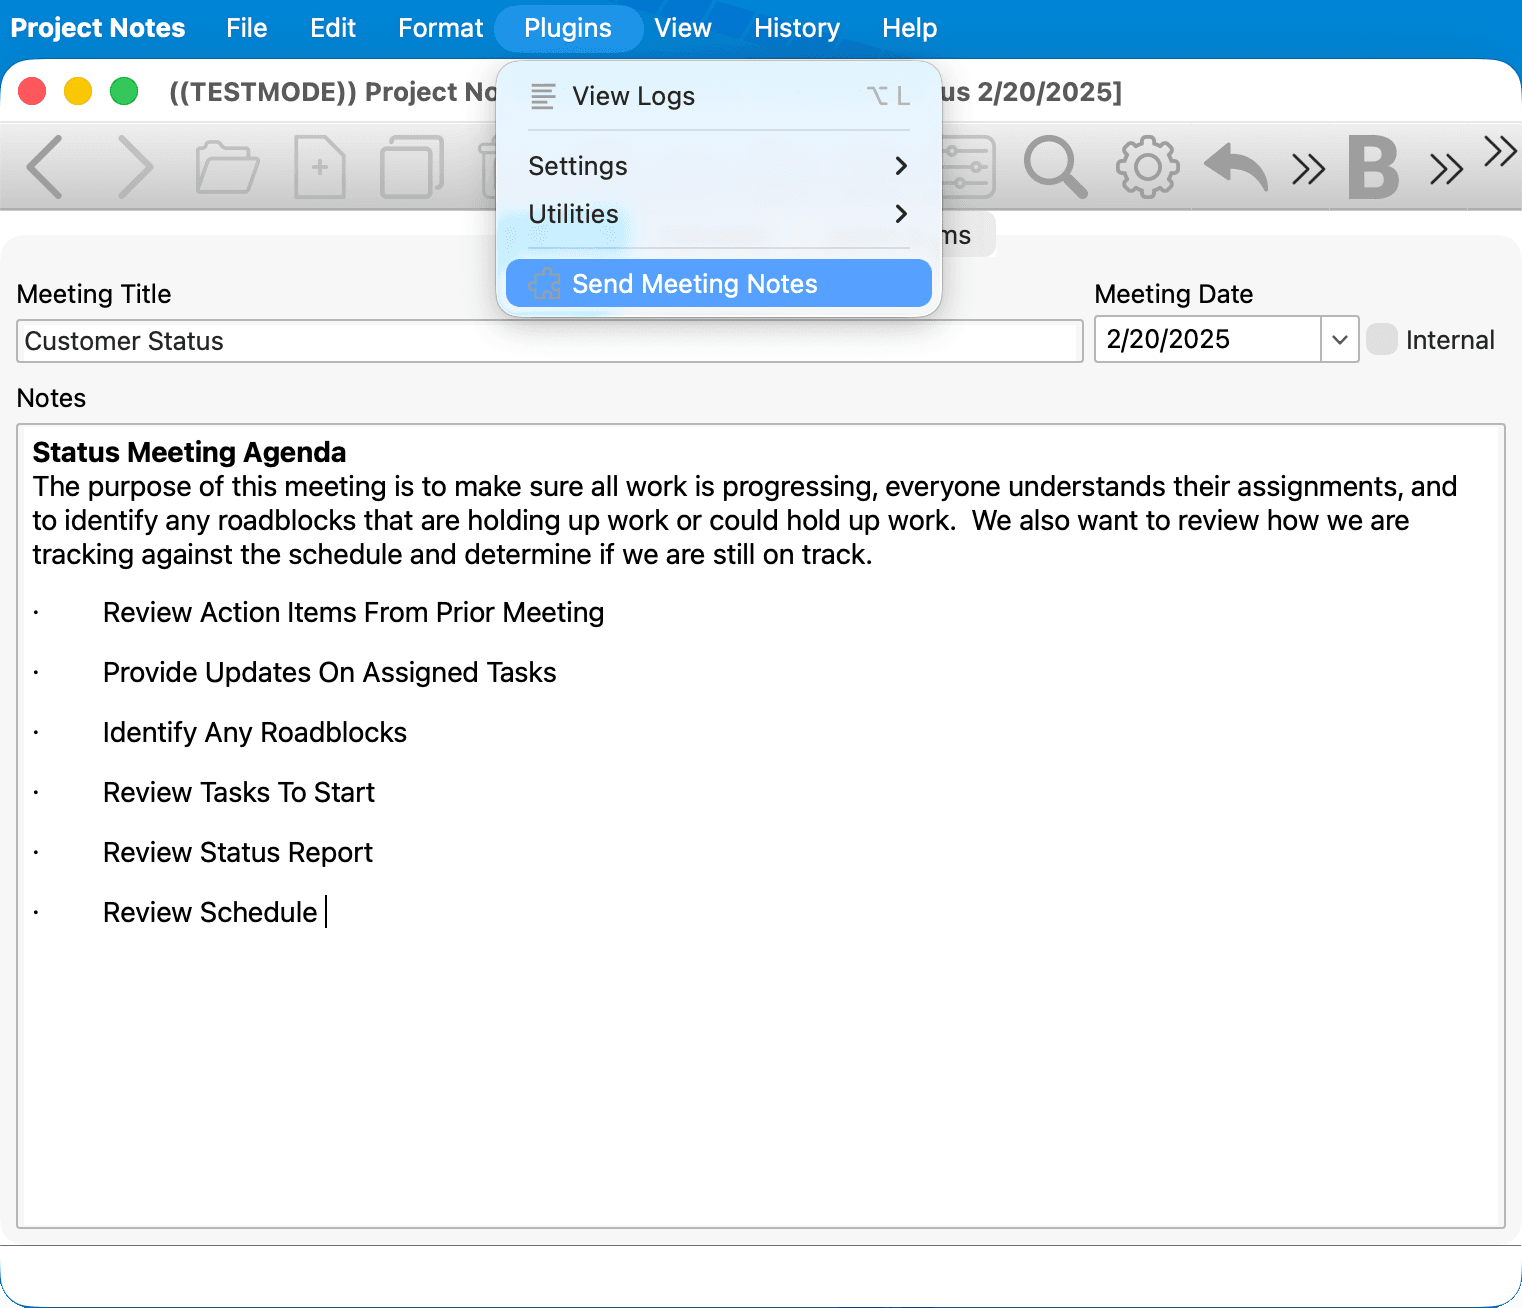
Task: Open the Meeting Date dropdown arrow
Action: (x=1340, y=339)
